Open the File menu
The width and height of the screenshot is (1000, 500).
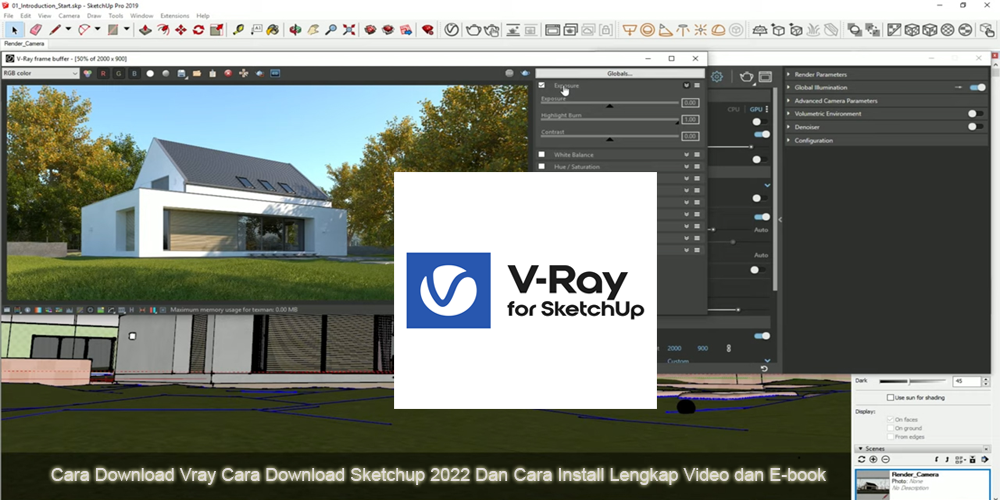(8, 15)
